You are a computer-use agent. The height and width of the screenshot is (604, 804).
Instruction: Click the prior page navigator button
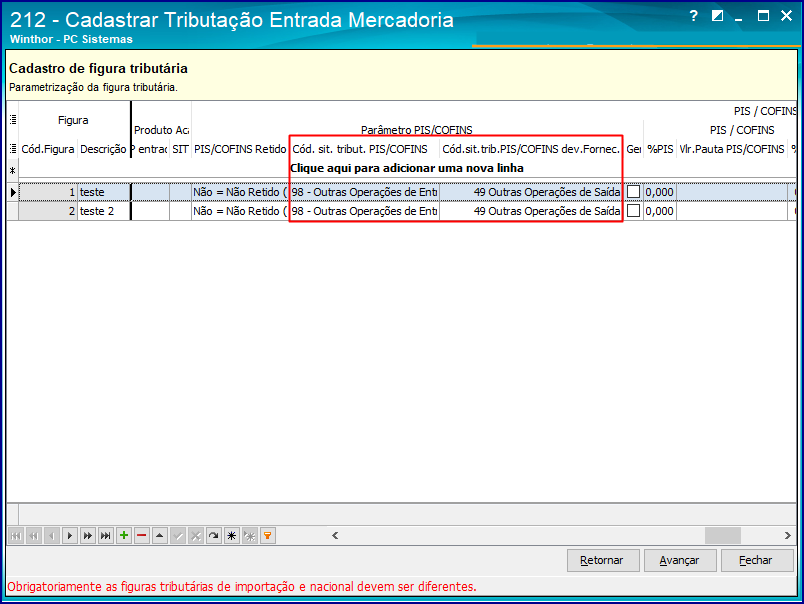[x=34, y=536]
